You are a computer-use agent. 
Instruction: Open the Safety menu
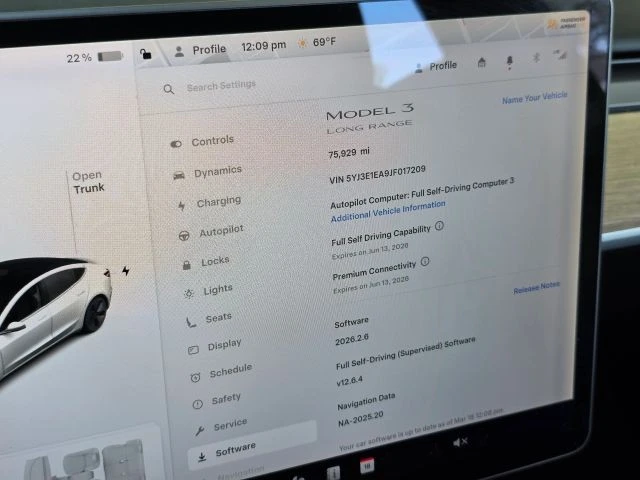(x=217, y=400)
